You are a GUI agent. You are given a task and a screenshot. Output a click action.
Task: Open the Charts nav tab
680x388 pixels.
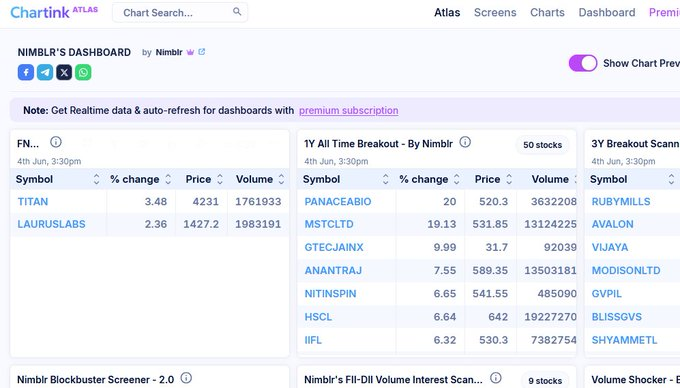[547, 13]
